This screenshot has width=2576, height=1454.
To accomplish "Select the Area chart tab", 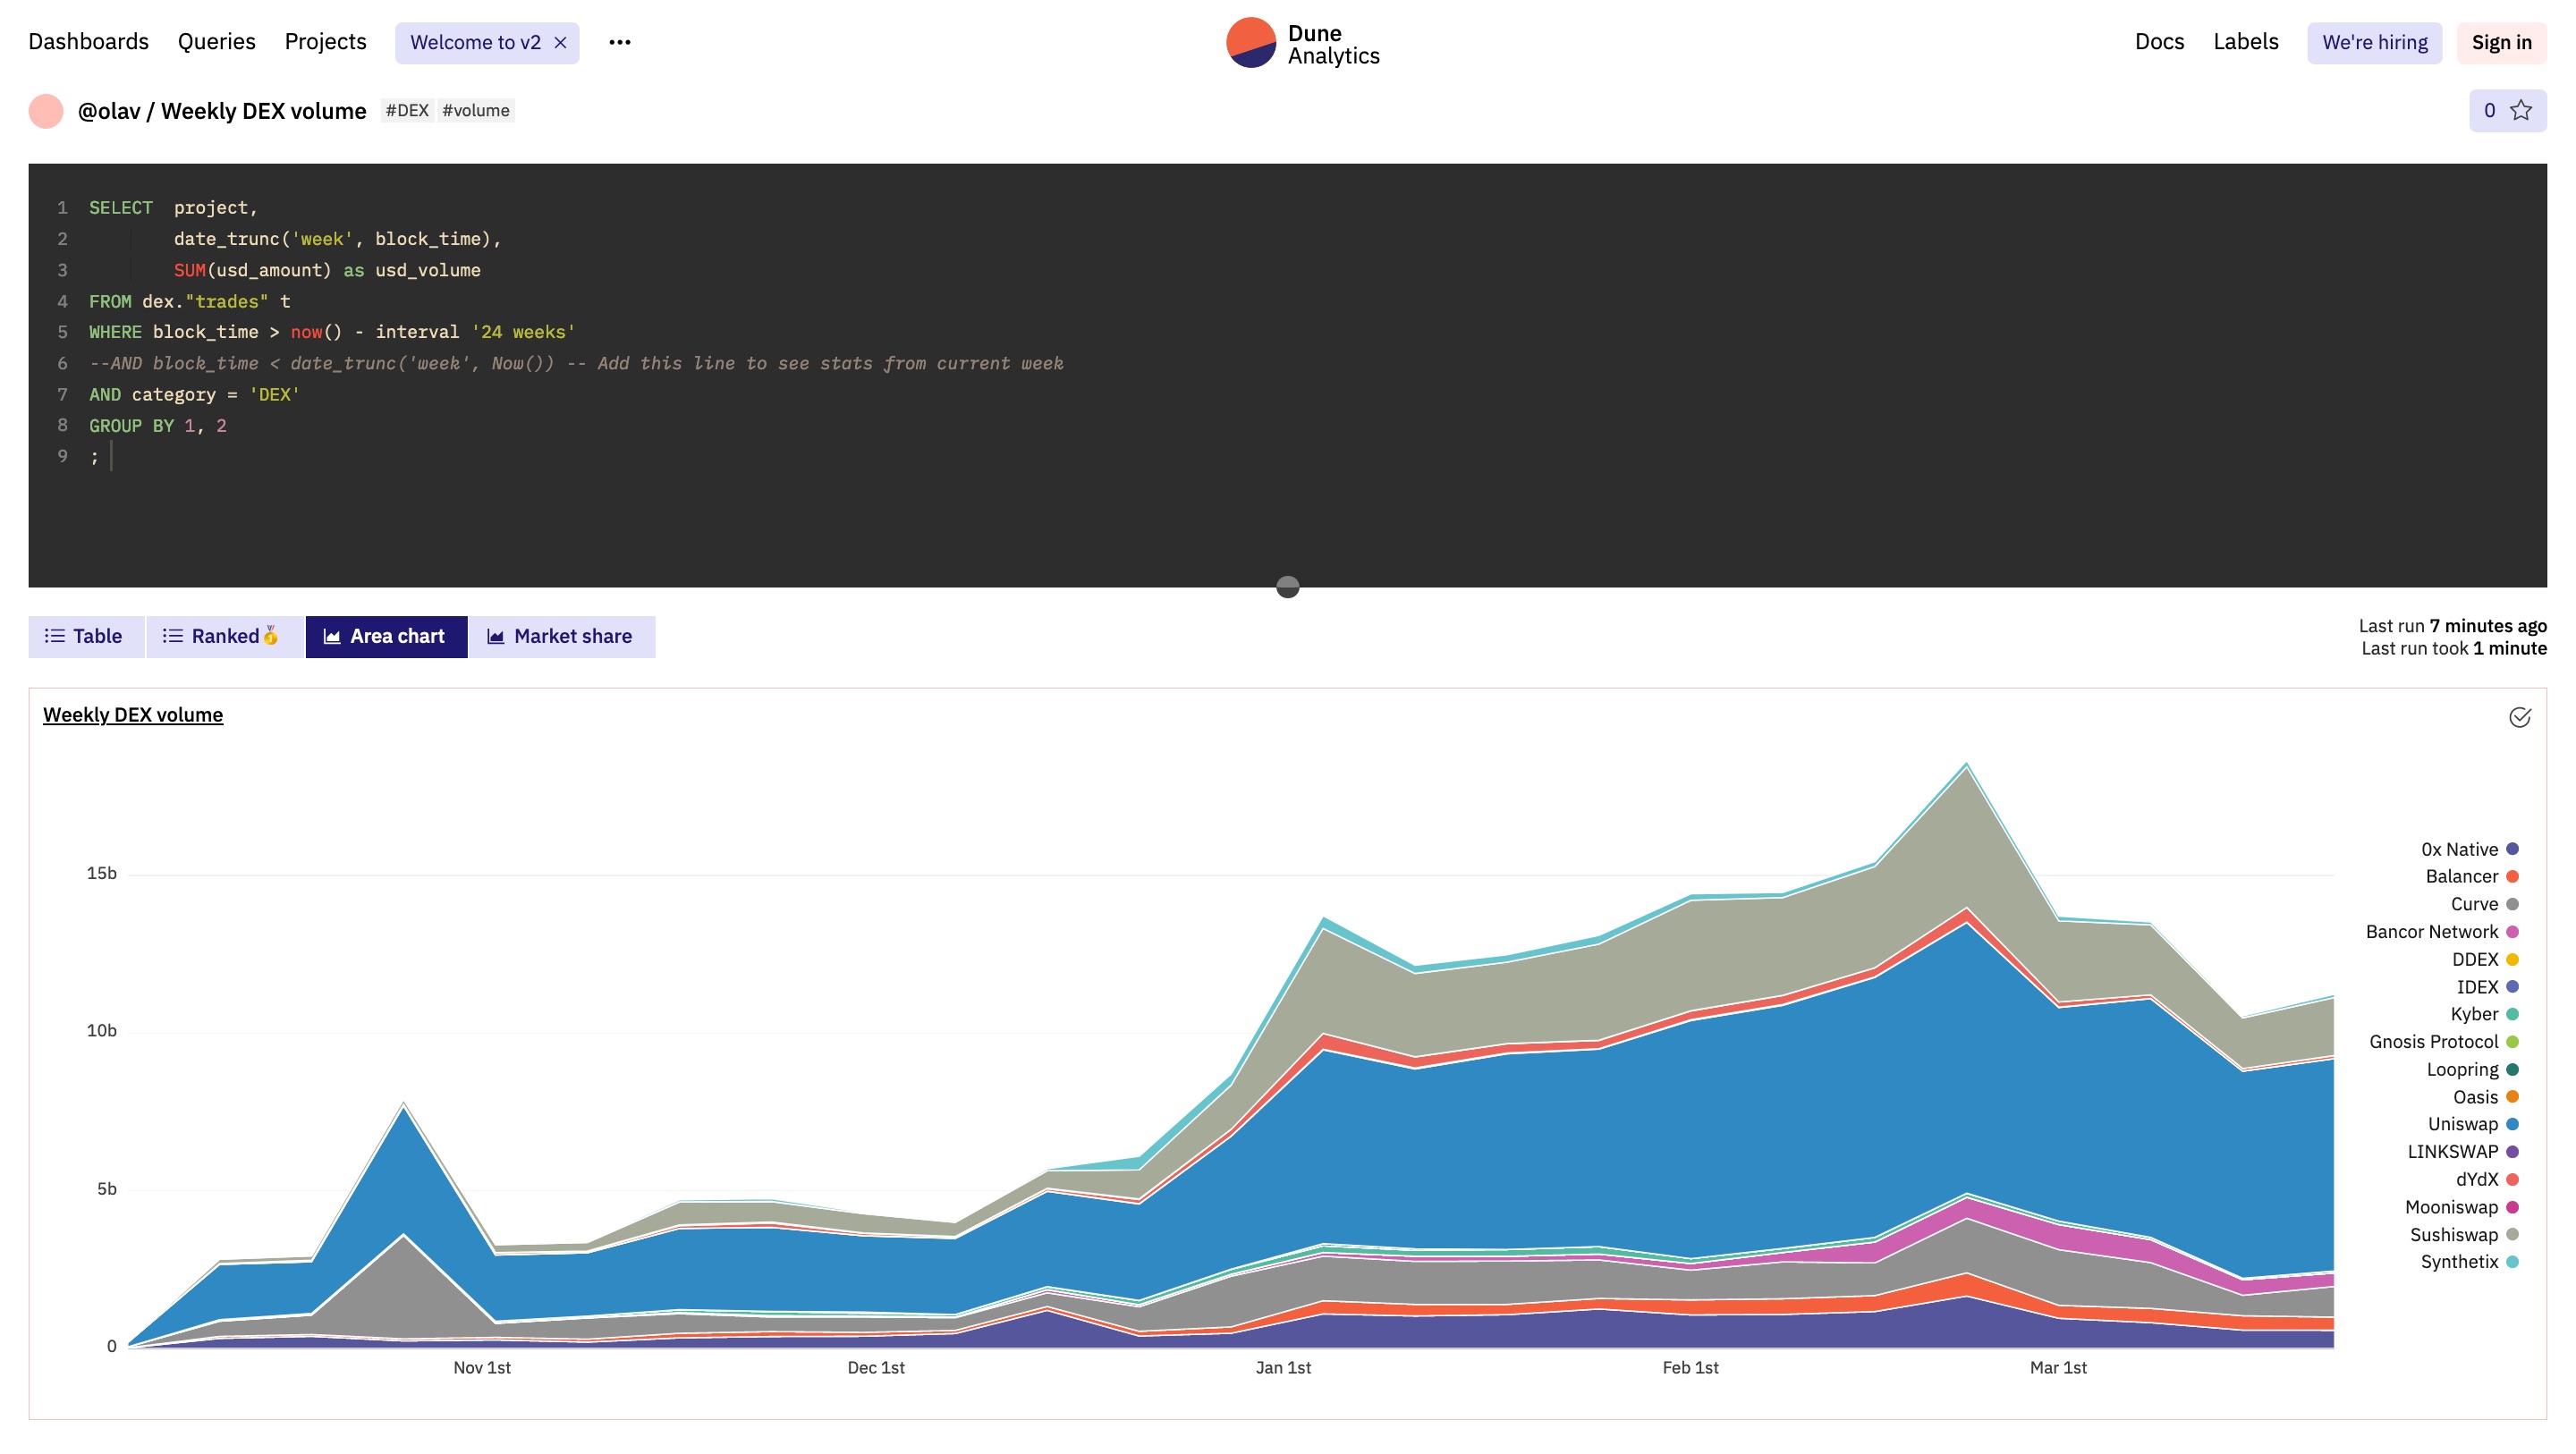I will point(386,636).
